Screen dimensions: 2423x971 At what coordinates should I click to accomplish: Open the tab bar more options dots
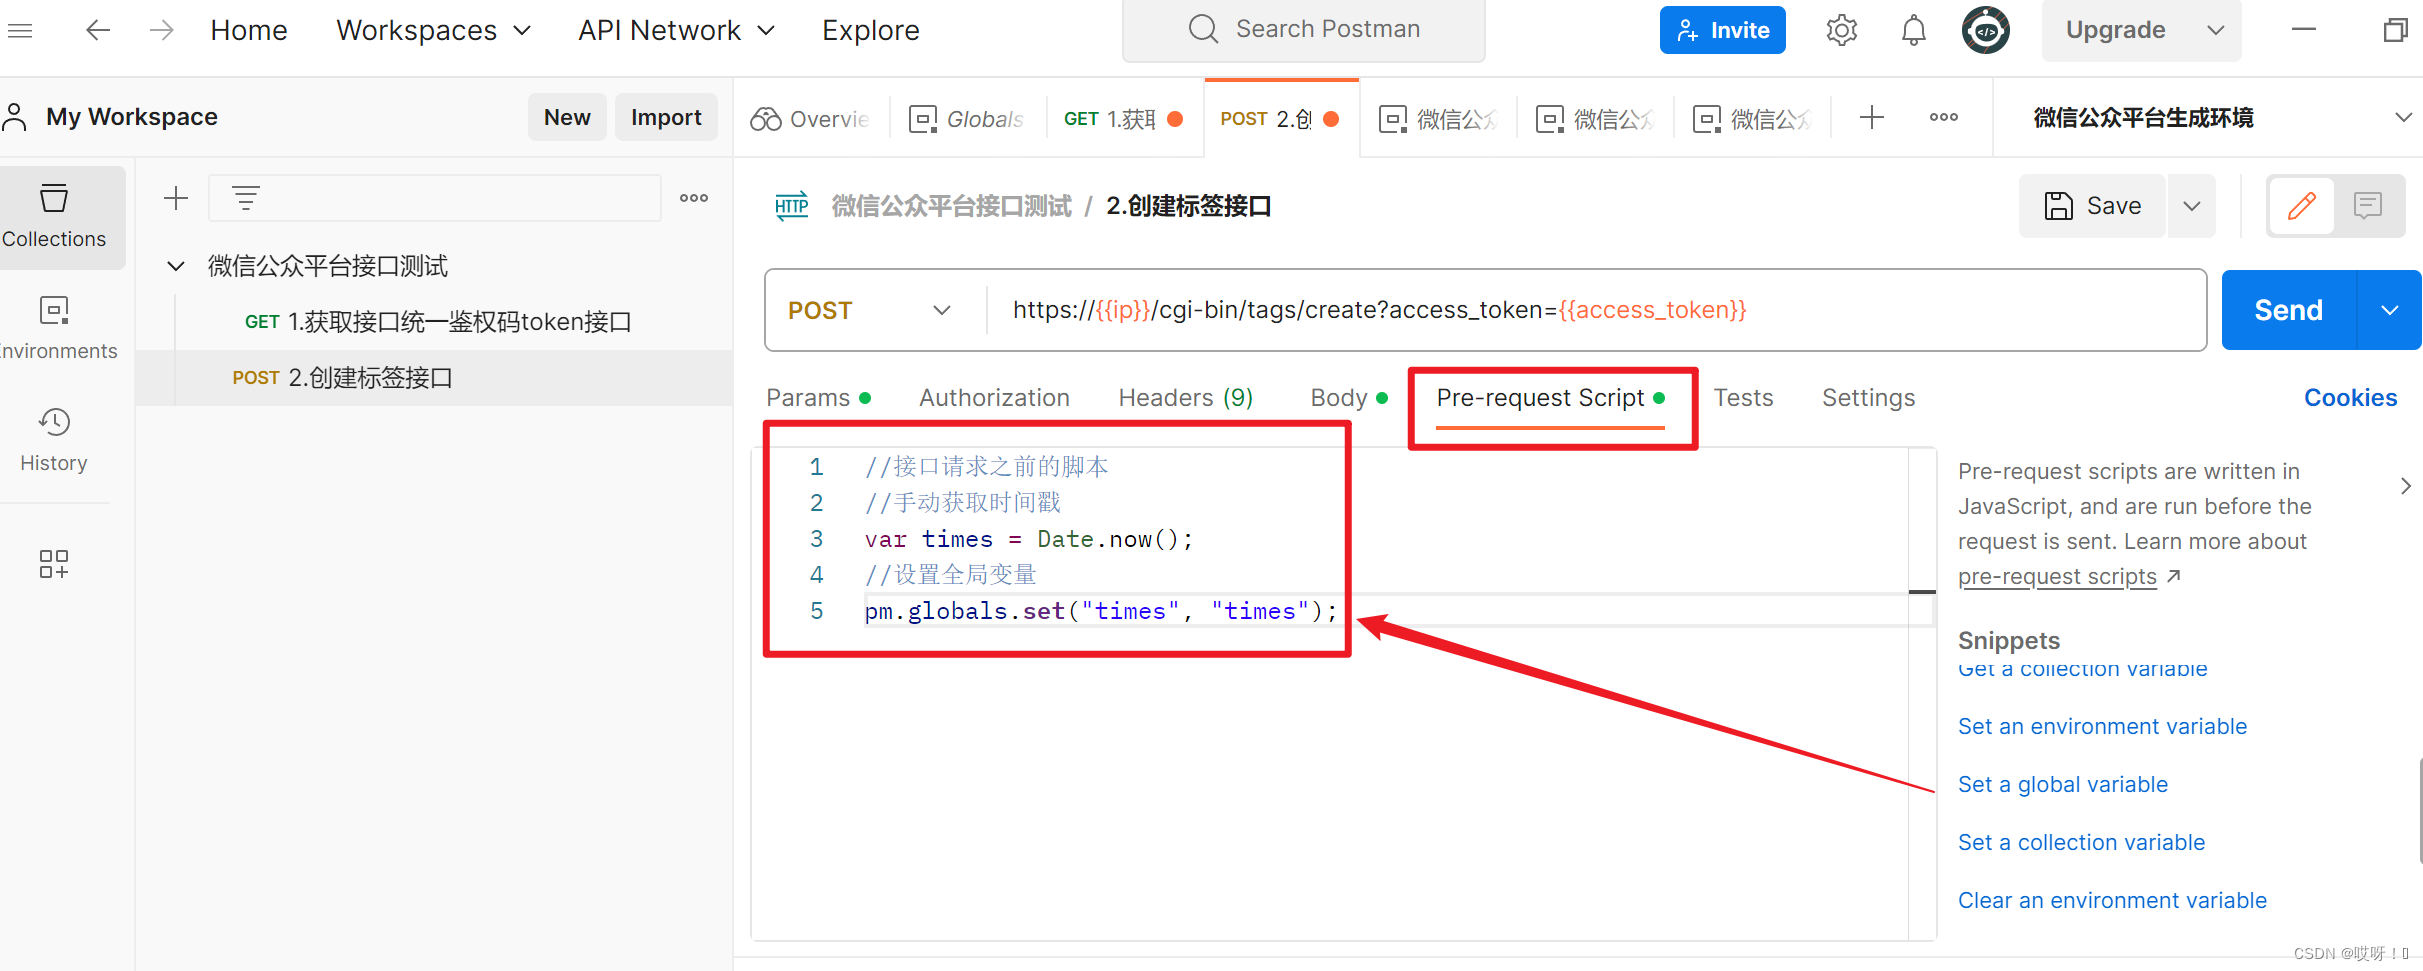tap(1943, 118)
